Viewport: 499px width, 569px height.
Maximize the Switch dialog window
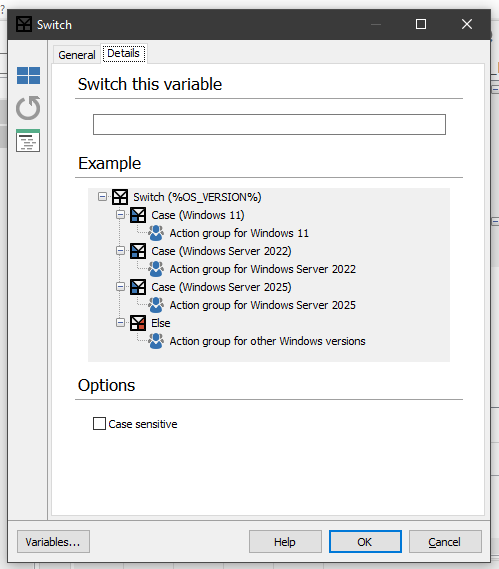click(421, 24)
